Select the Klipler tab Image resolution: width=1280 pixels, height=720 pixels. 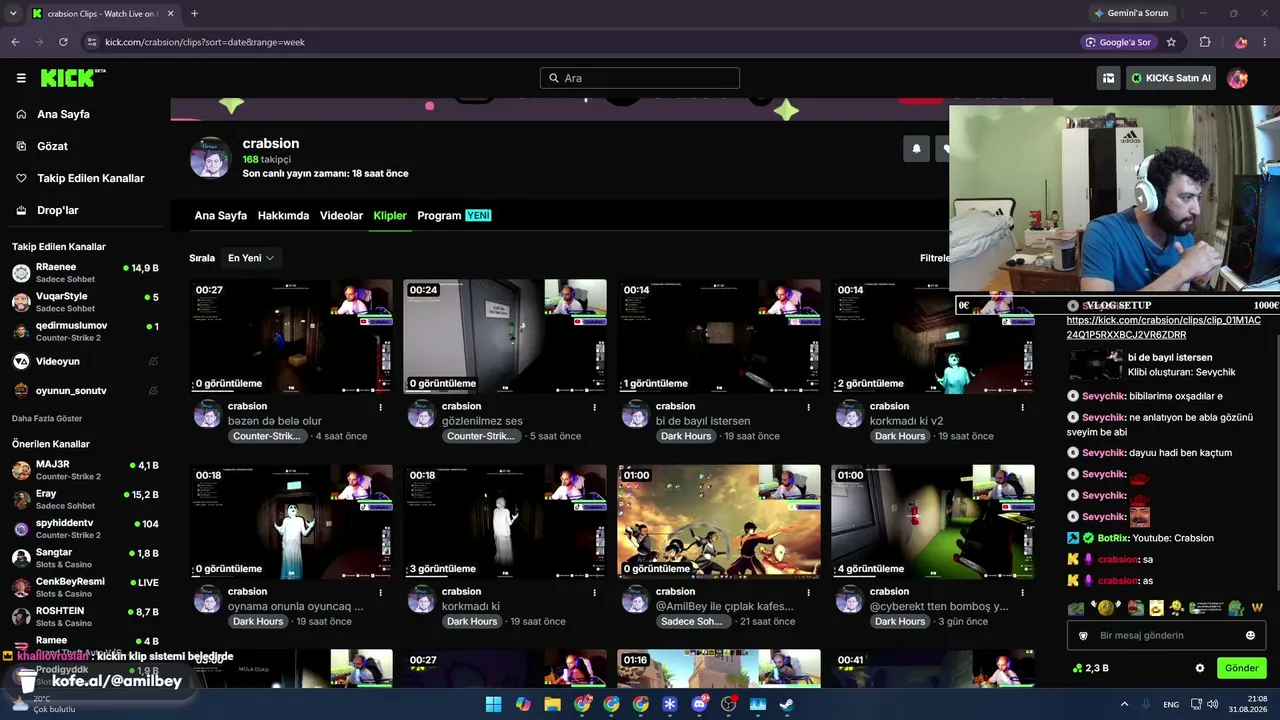tap(390, 216)
